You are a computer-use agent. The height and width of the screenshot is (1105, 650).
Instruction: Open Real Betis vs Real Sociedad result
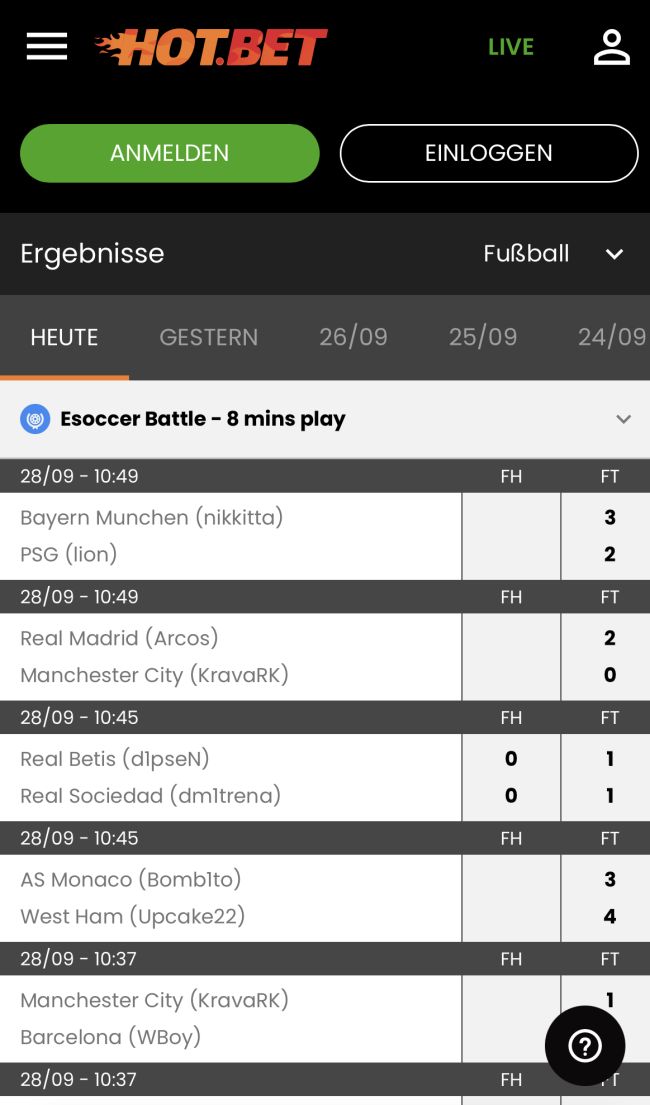tap(230, 777)
